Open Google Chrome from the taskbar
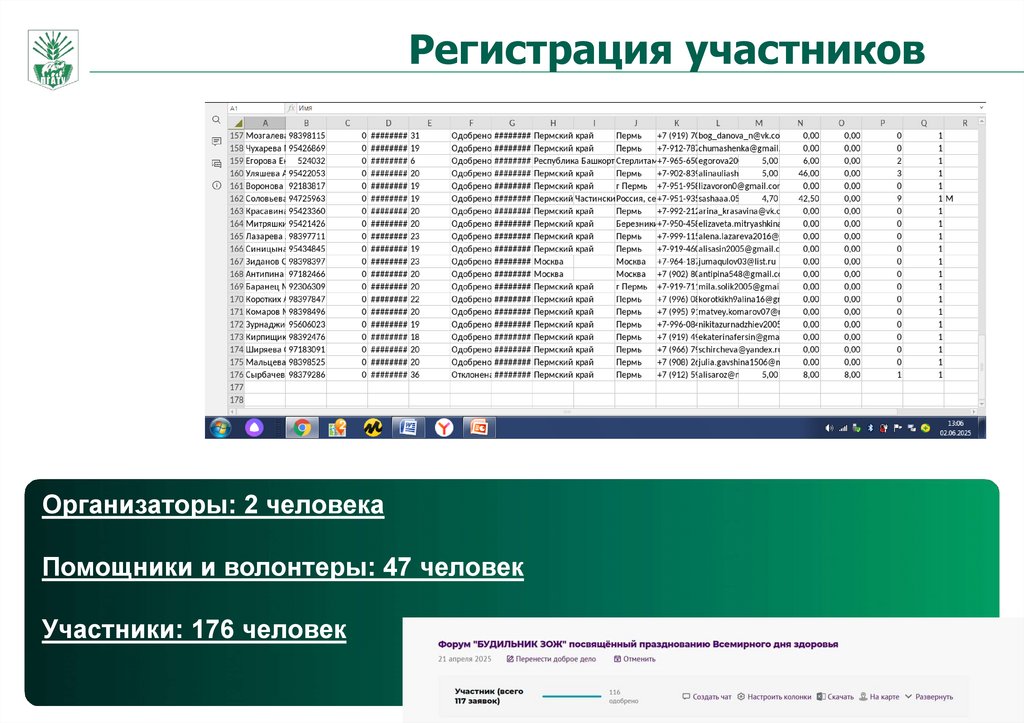Image resolution: width=1024 pixels, height=723 pixels. (x=301, y=427)
